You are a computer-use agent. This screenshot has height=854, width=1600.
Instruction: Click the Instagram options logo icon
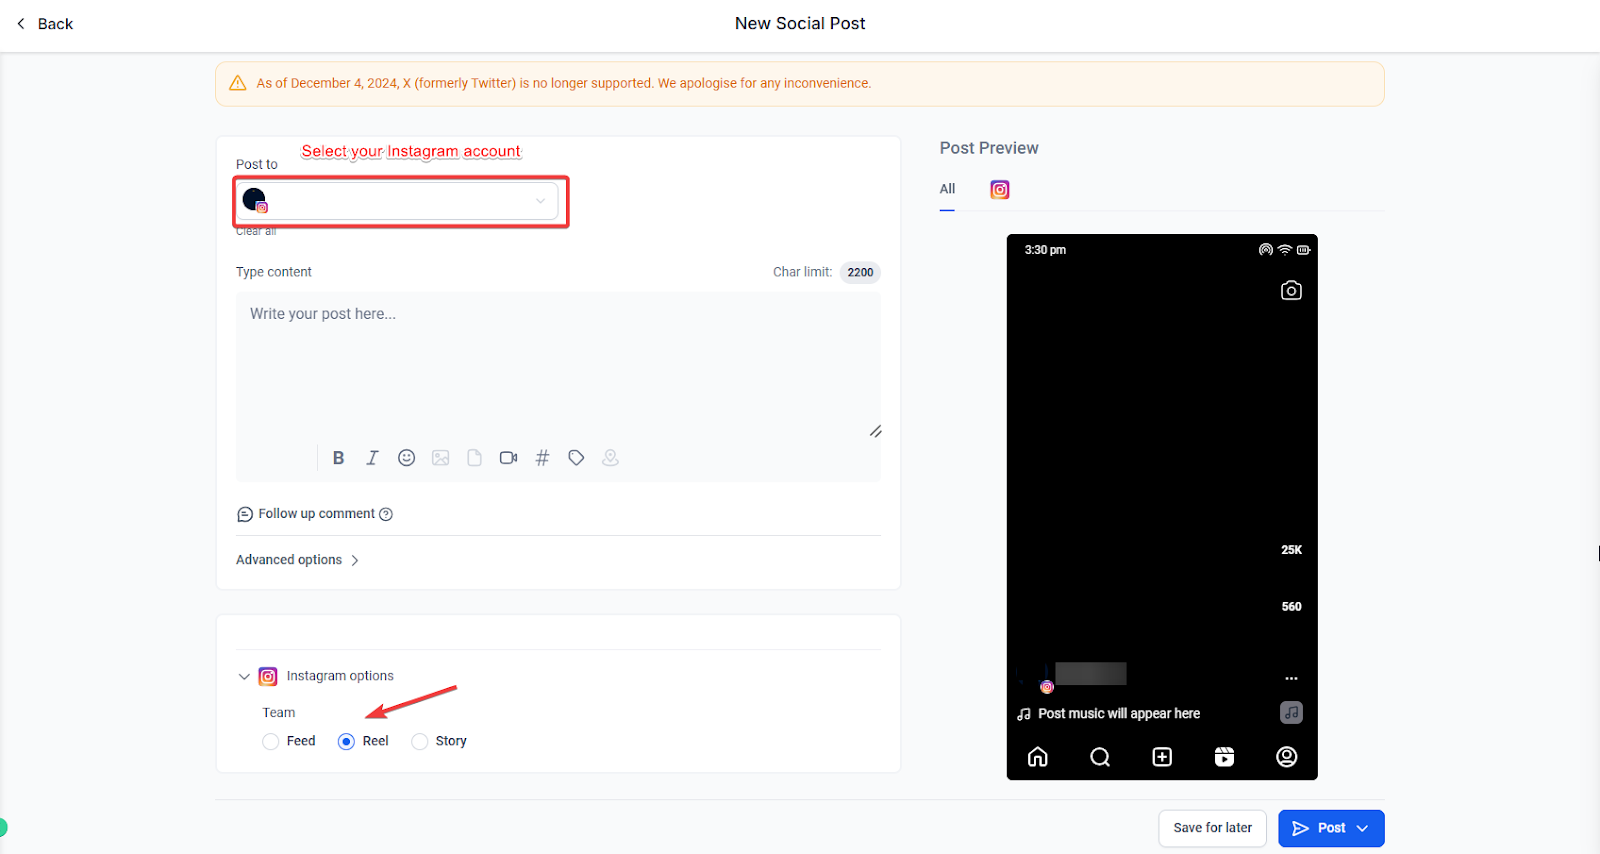[268, 677]
